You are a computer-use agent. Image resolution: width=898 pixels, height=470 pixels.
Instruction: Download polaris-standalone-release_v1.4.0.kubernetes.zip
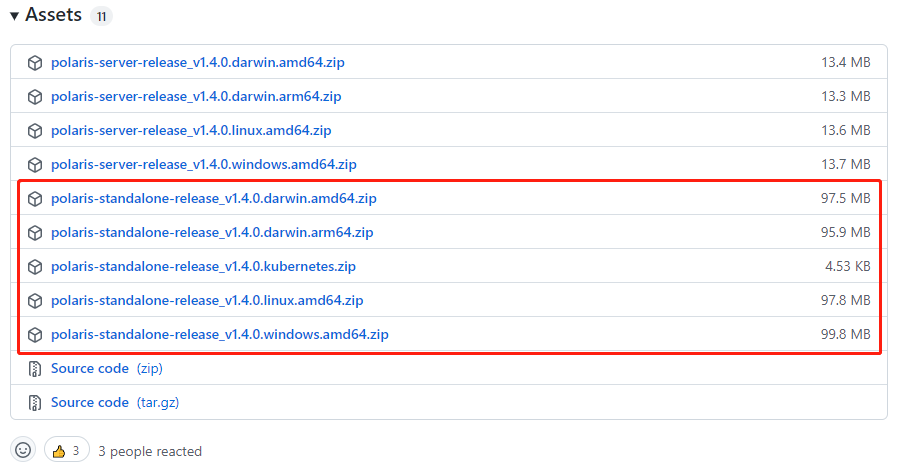click(203, 267)
